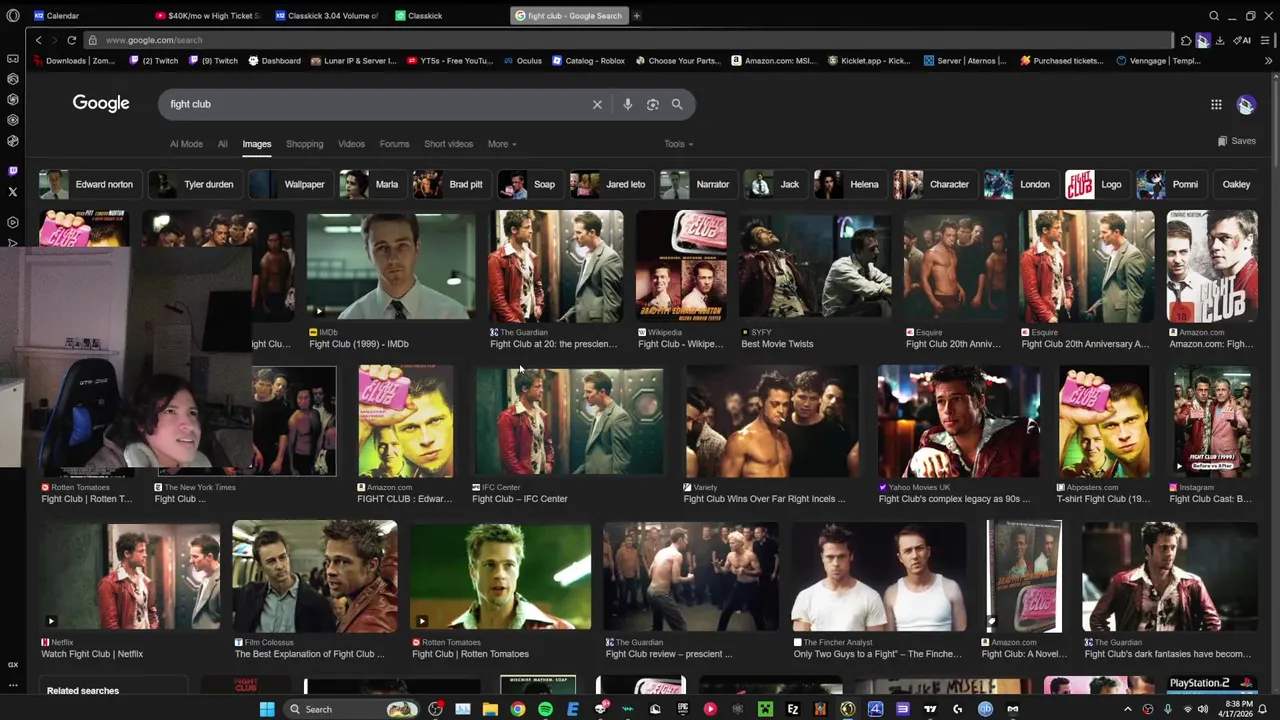Open the TradingView icon in the taskbar
This screenshot has height=720, width=1280.
[x=930, y=709]
